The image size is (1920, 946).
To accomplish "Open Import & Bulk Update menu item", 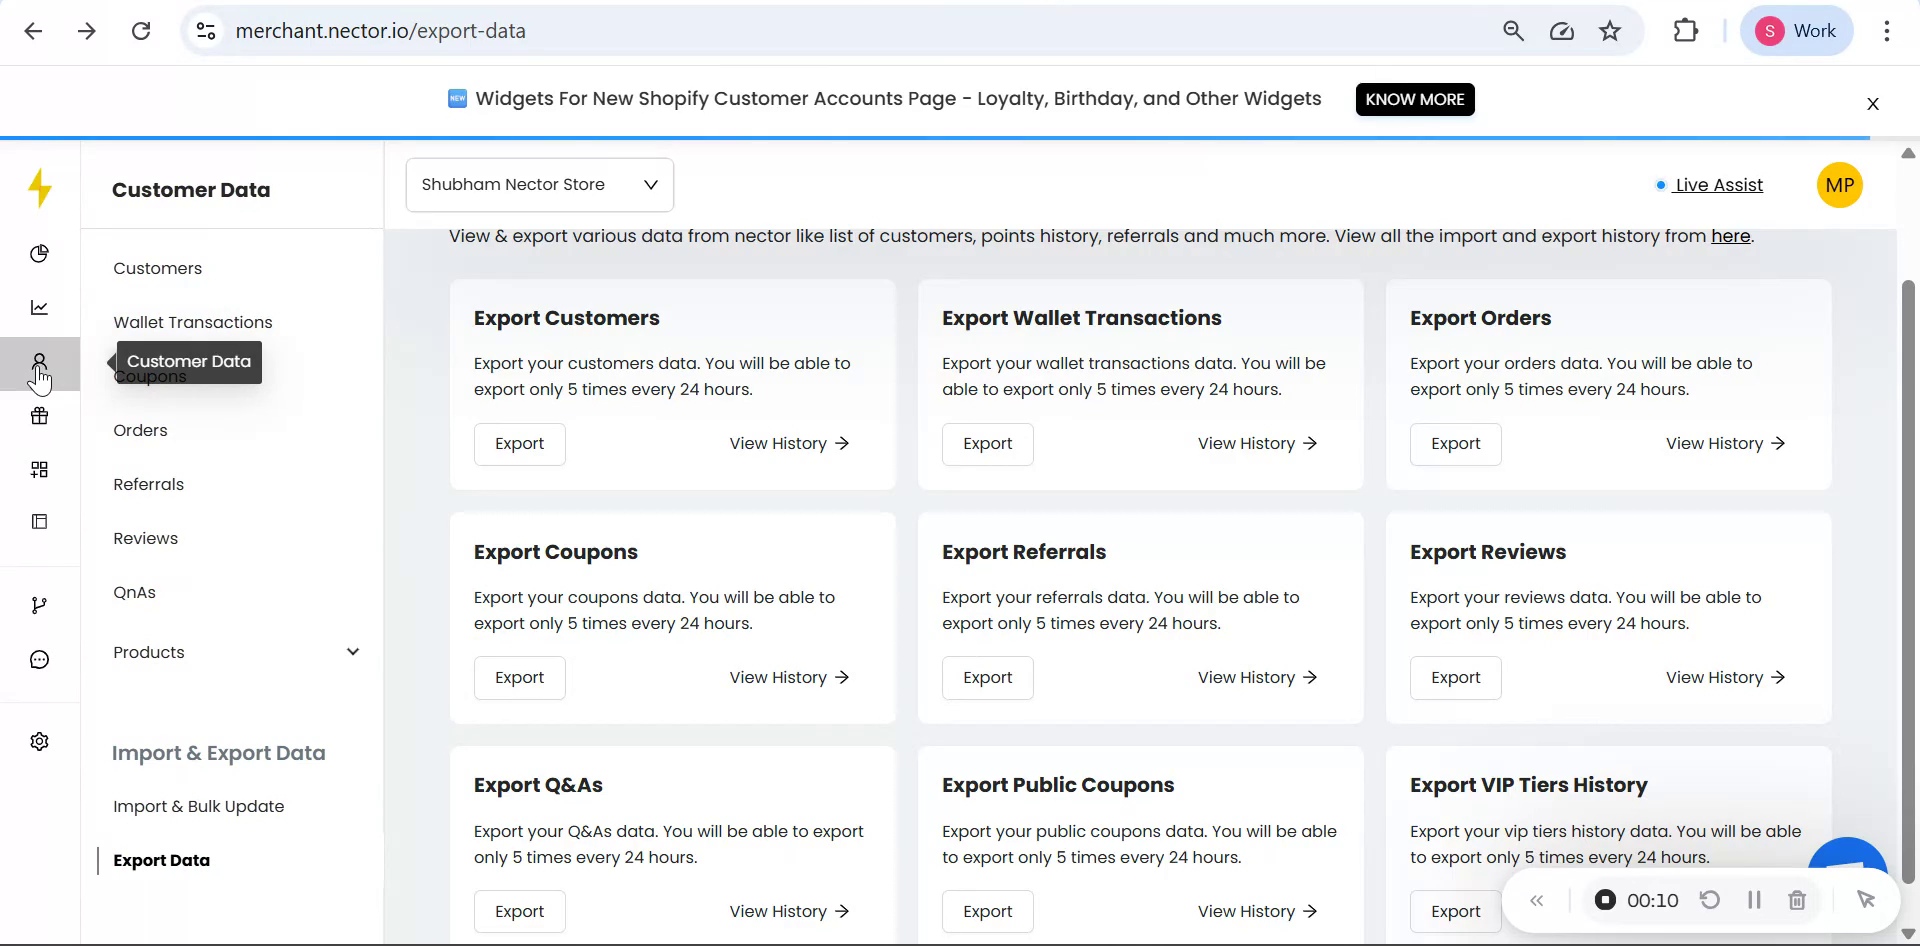I will click(199, 806).
